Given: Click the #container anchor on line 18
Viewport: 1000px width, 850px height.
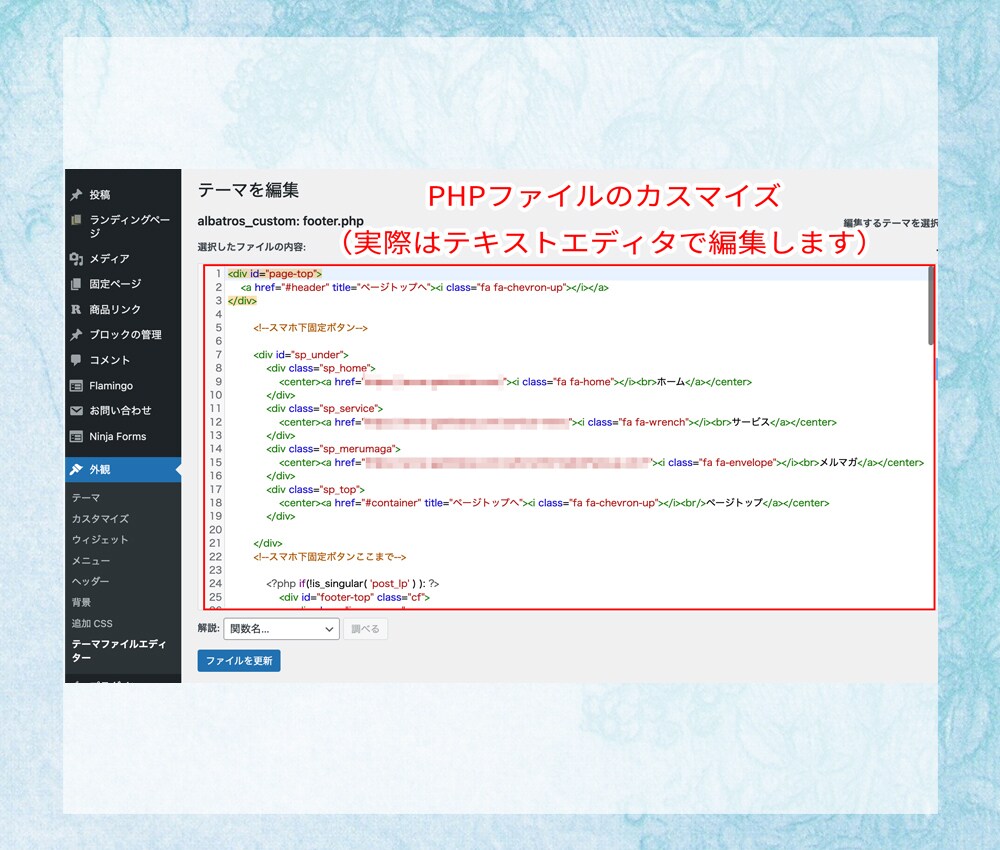Looking at the screenshot, I should click(554, 503).
